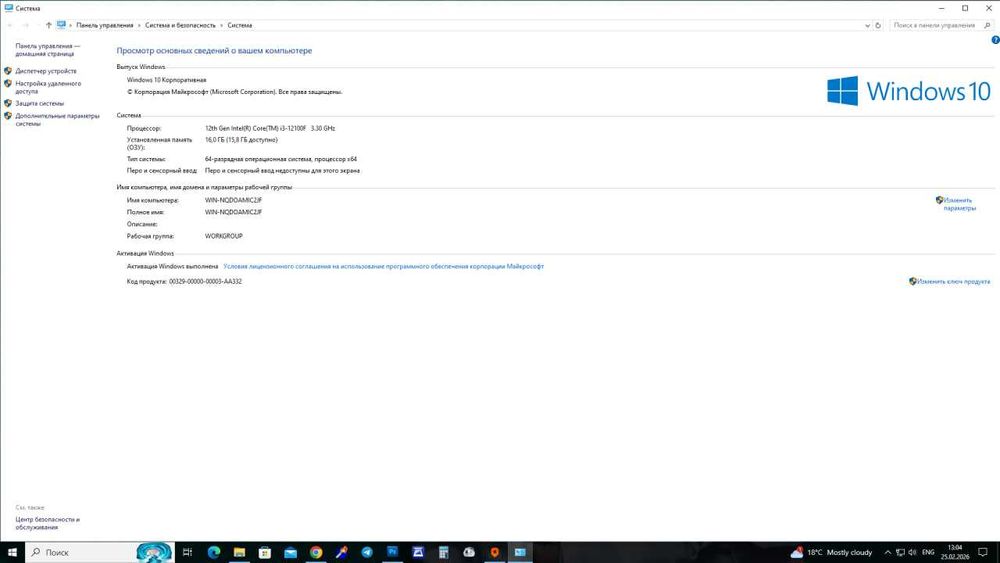Image resolution: width=1000 pixels, height=563 pixels.
Task: Open System protection link (Защита системы)
Action: 40,103
